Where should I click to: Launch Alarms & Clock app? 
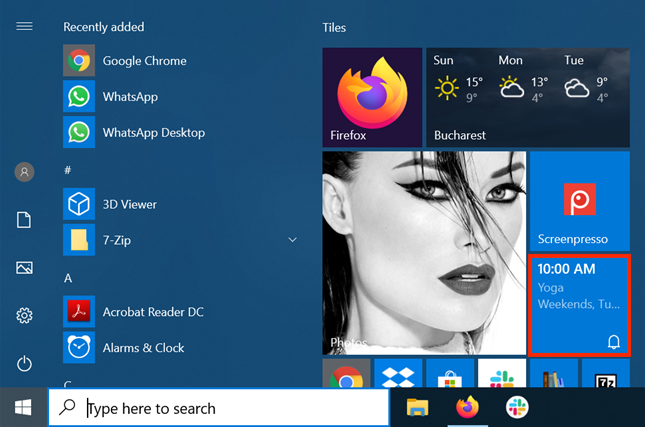[181, 348]
